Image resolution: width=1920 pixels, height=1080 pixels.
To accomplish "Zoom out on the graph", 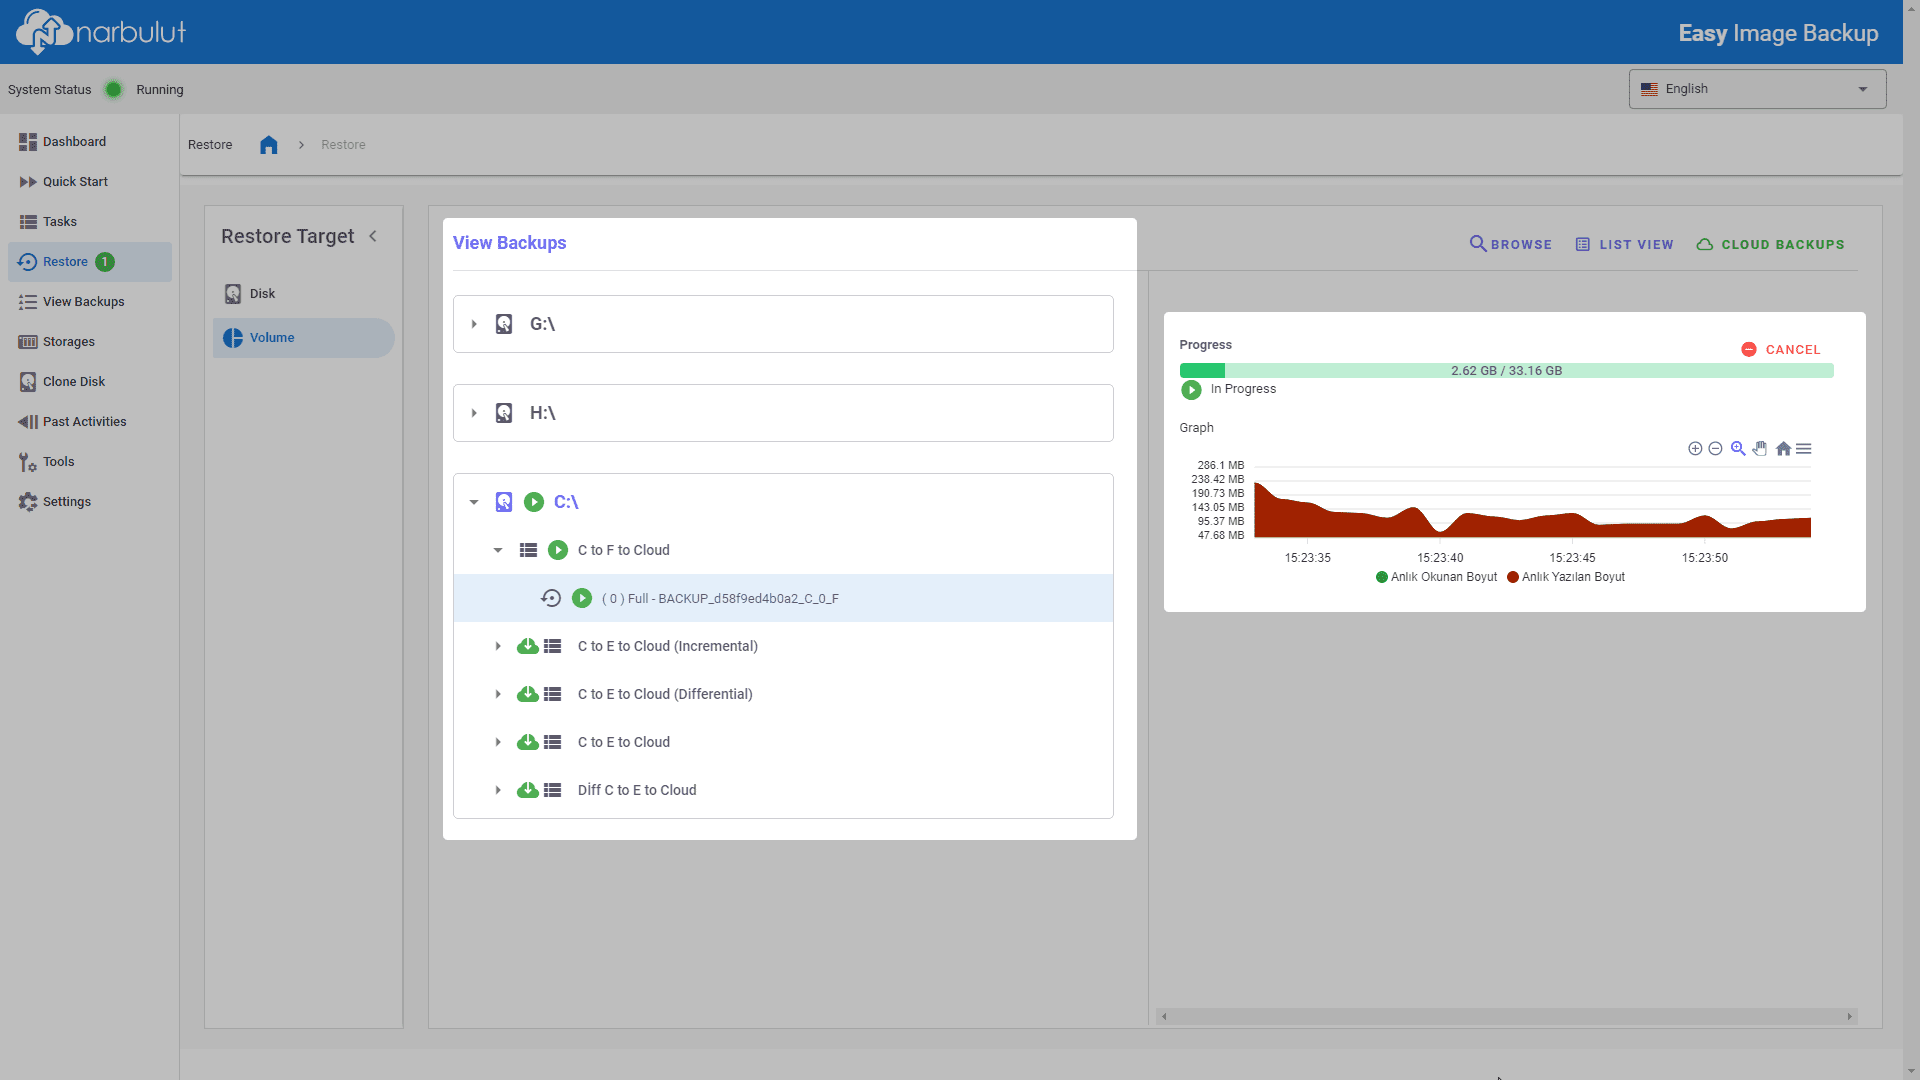I will pyautogui.click(x=1715, y=449).
